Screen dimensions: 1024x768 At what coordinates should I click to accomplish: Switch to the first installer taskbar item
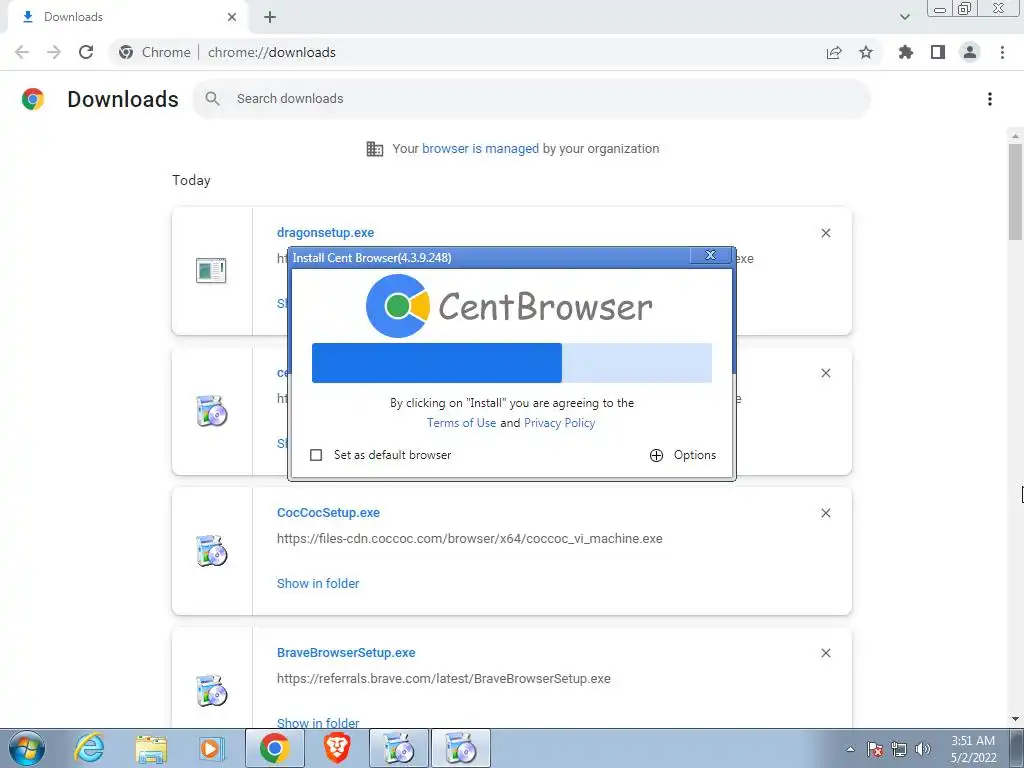coord(399,748)
